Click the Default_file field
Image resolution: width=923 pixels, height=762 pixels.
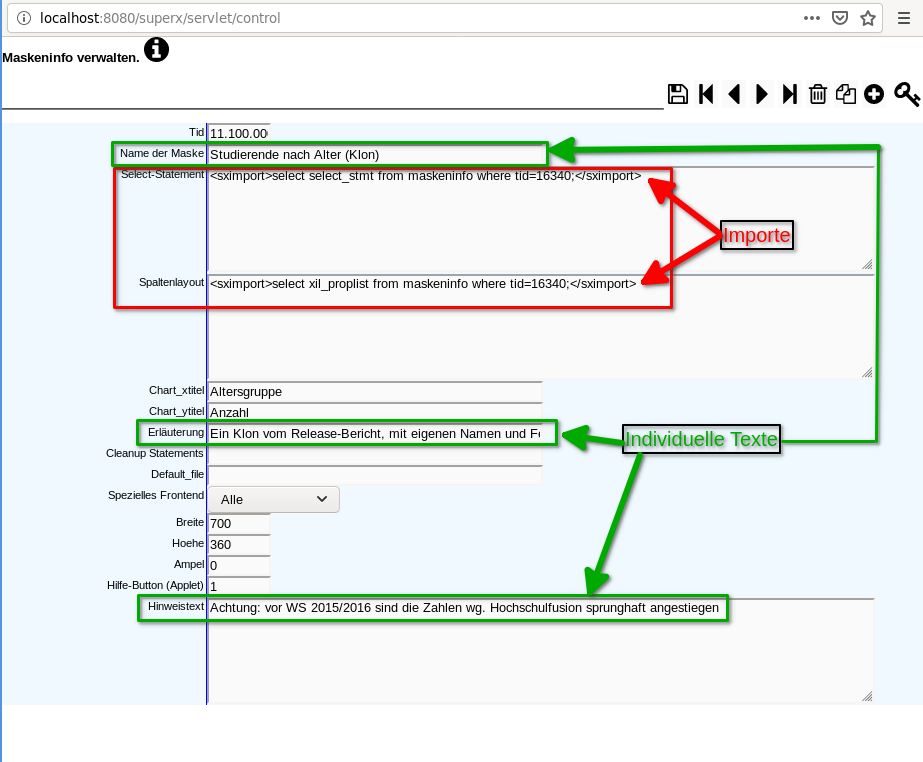click(x=375, y=475)
